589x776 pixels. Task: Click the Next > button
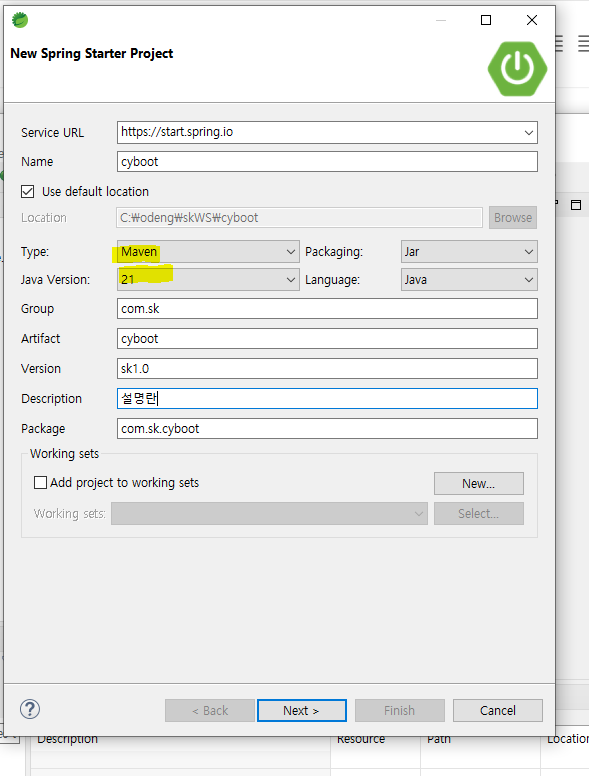tap(301, 711)
